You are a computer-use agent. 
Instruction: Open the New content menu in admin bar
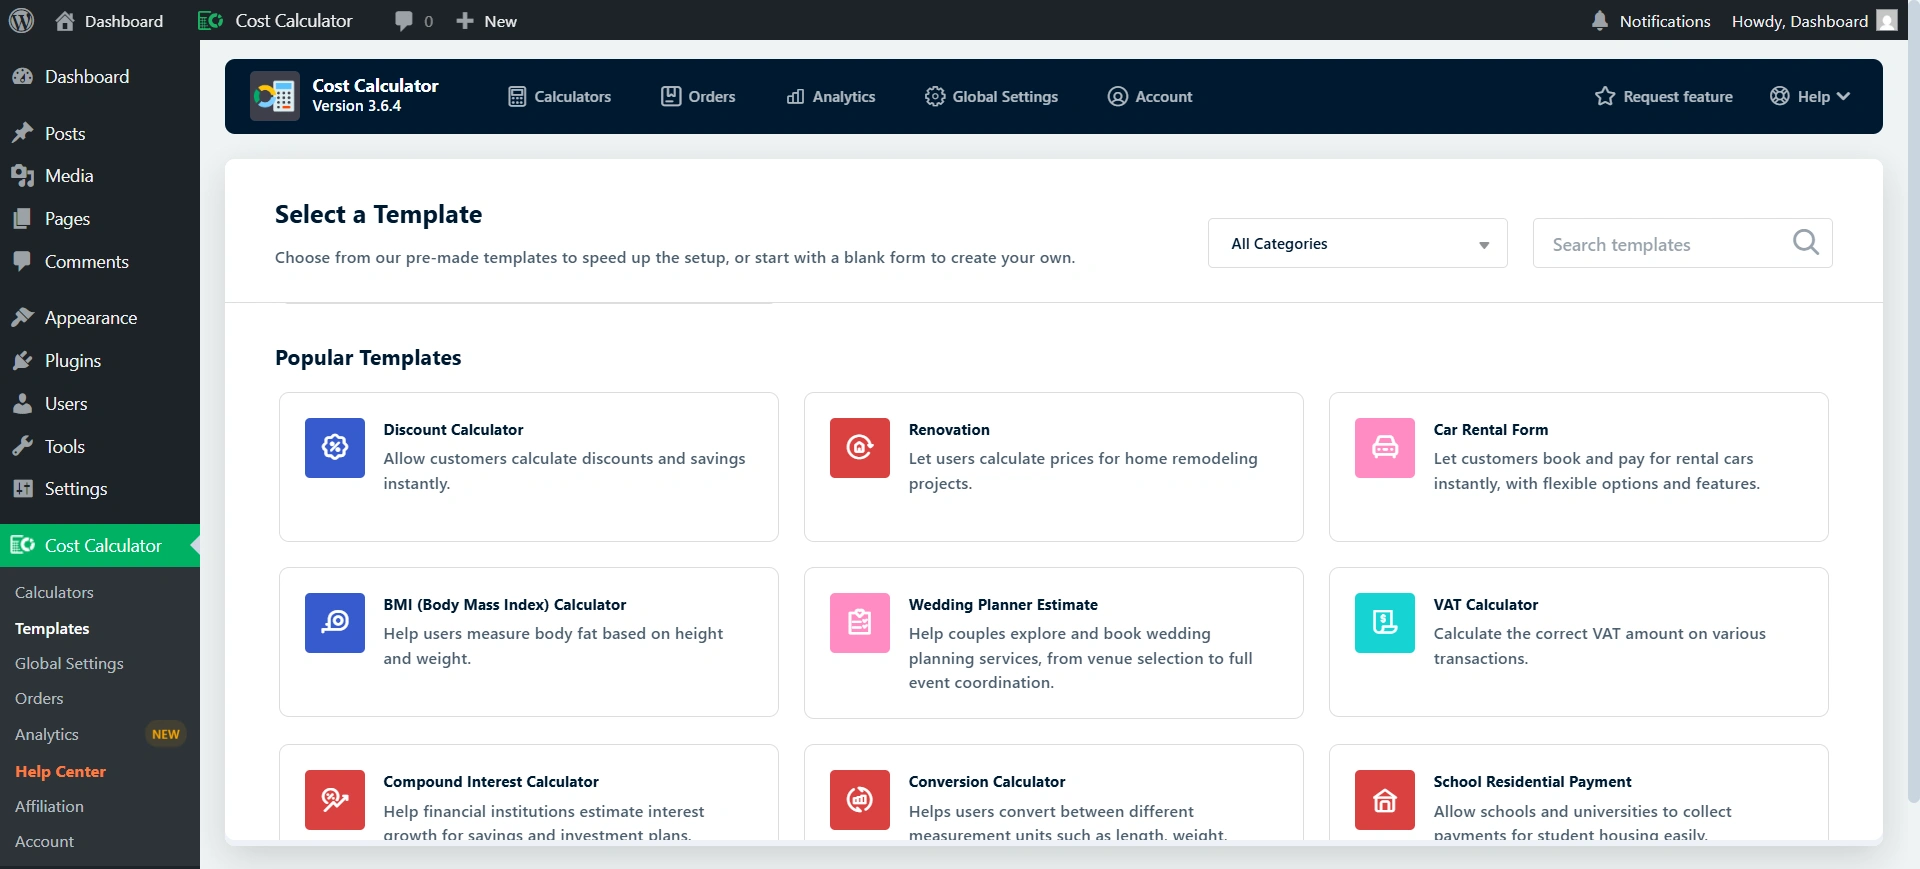click(487, 21)
